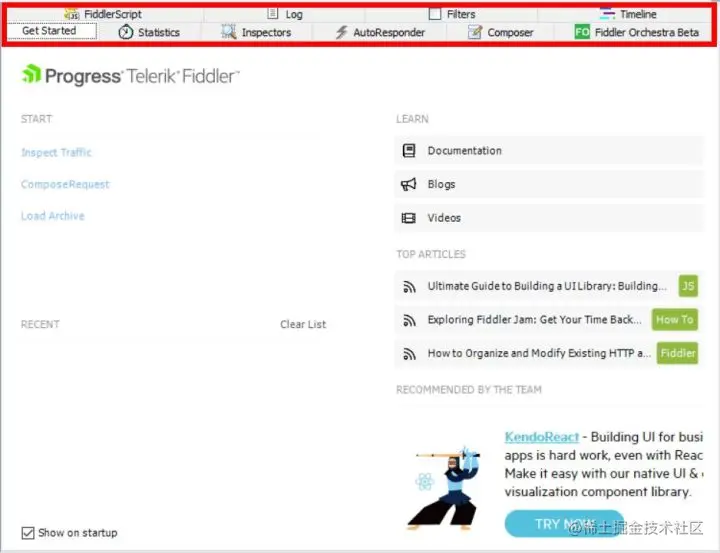Click the Load Archive link
Viewport: 720px width, 553px height.
click(x=53, y=216)
